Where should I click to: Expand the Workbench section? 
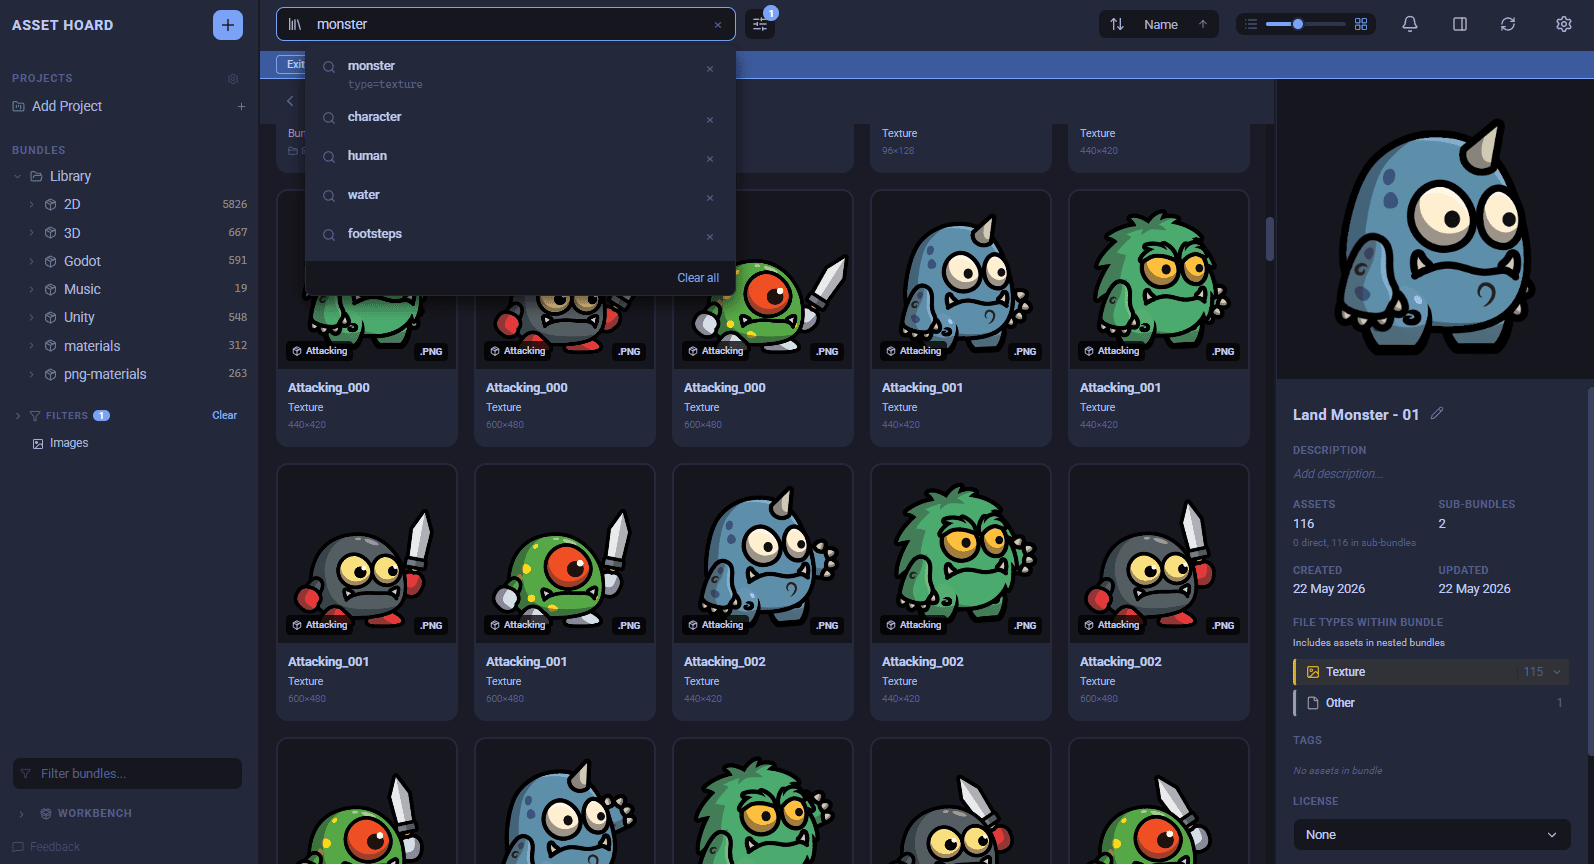pyautogui.click(x=21, y=813)
